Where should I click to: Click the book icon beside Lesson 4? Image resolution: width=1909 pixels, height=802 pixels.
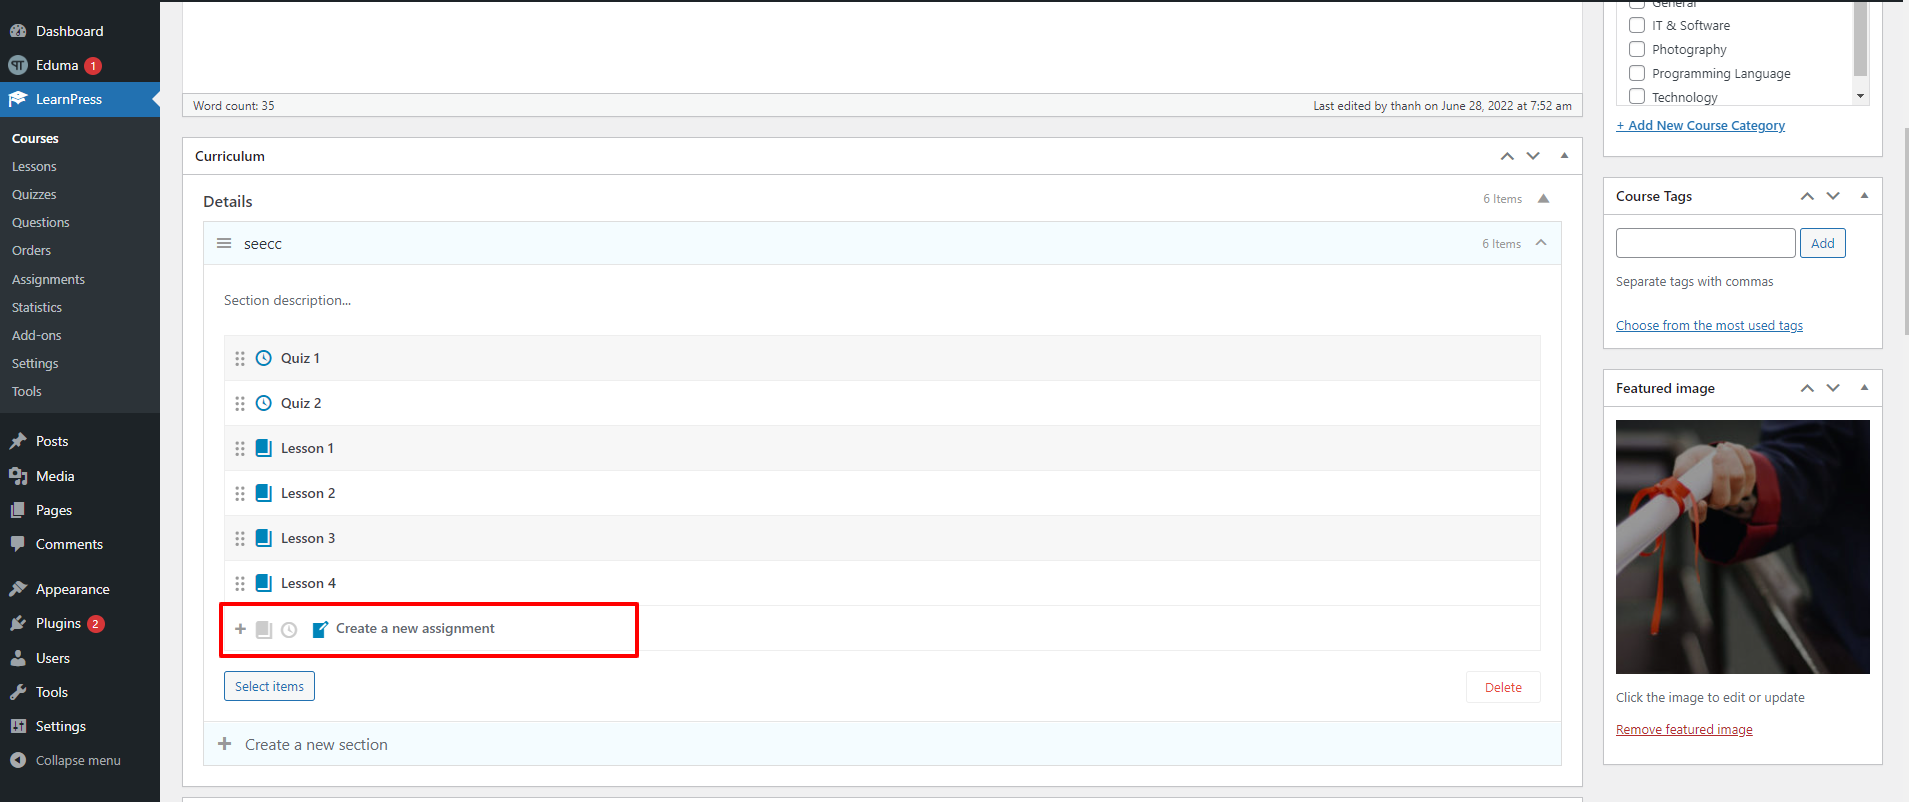point(264,583)
